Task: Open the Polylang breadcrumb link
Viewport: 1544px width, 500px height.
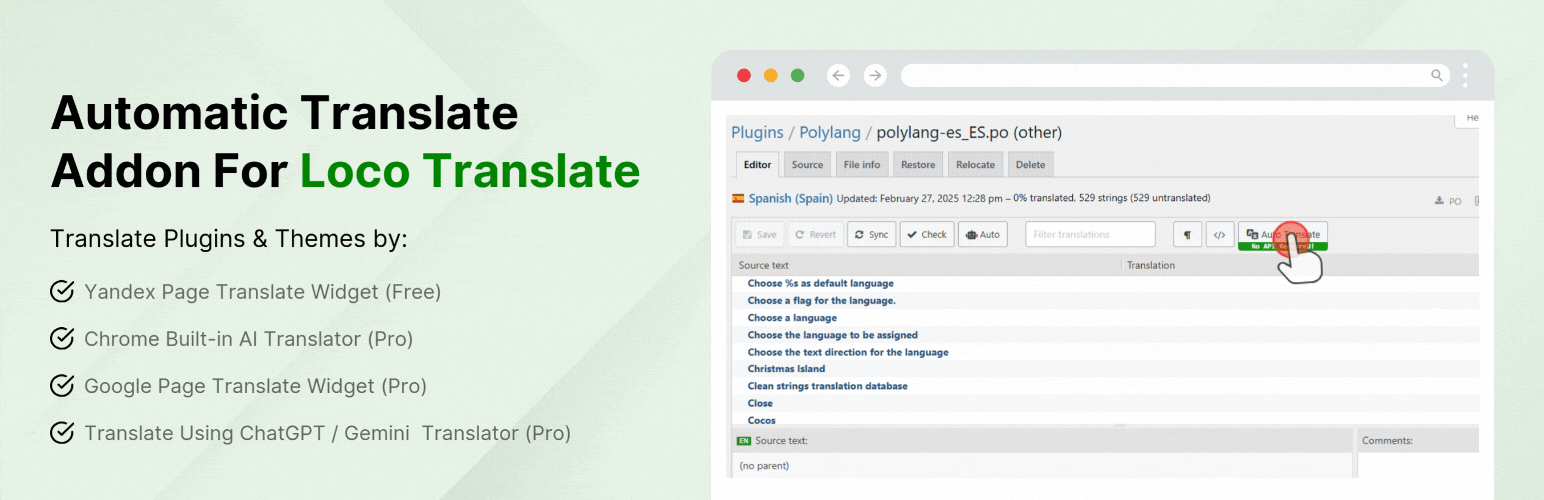Action: coord(830,132)
